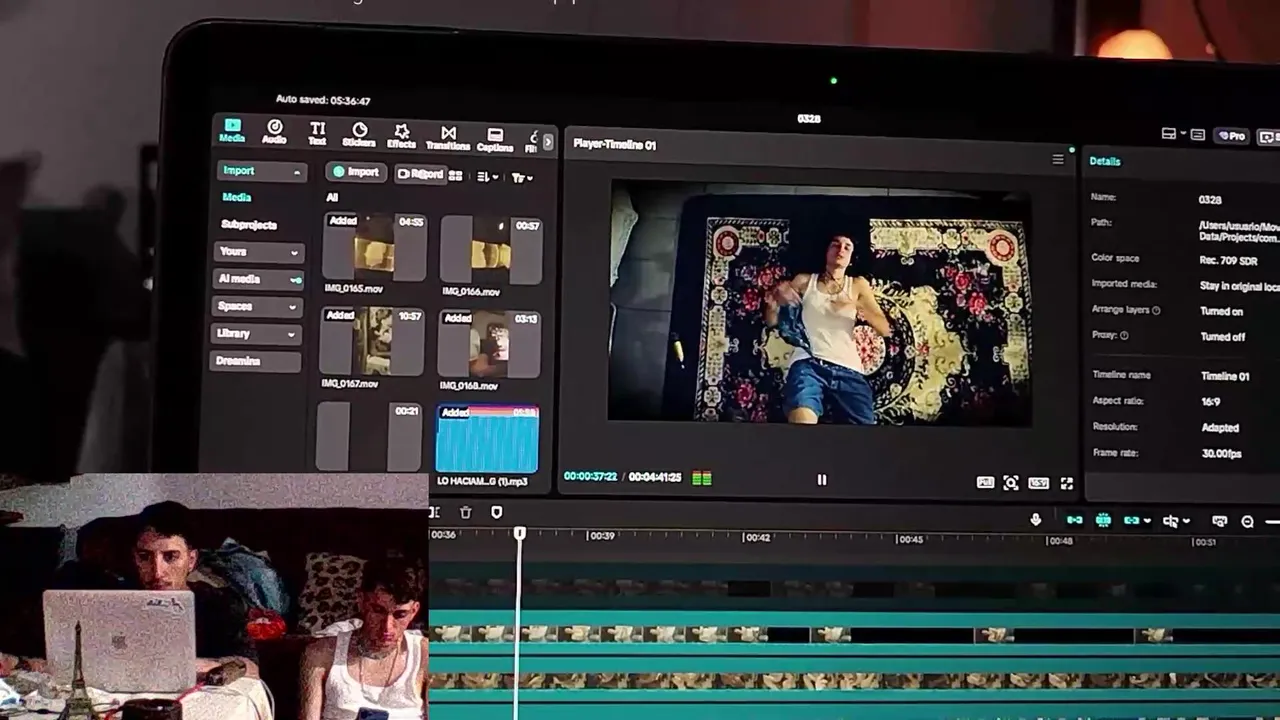The image size is (1280, 720).
Task: Click the Pro badge button
Action: pos(1232,136)
